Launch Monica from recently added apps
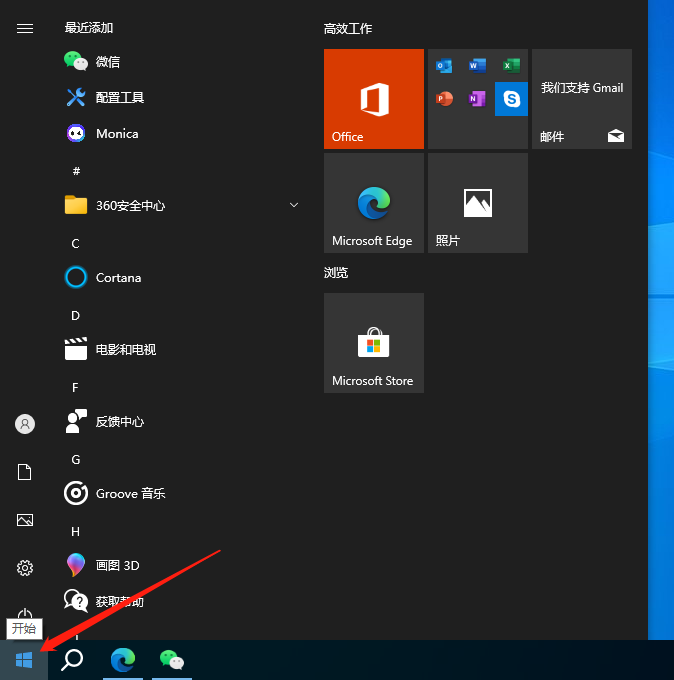The height and width of the screenshot is (680, 674). (116, 134)
